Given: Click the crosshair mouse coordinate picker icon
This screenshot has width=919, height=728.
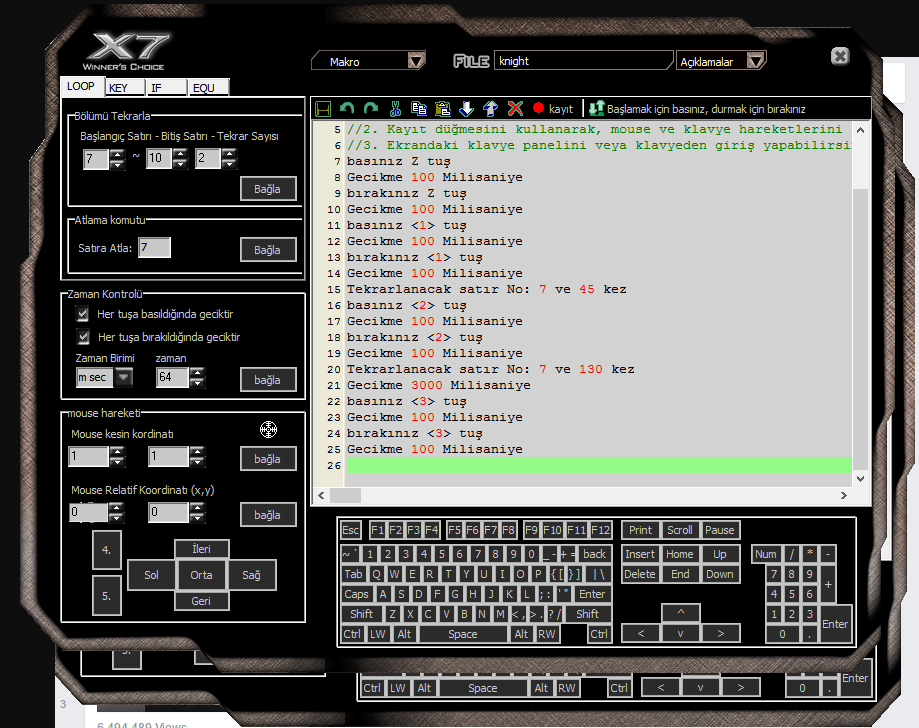Looking at the screenshot, I should (x=268, y=430).
